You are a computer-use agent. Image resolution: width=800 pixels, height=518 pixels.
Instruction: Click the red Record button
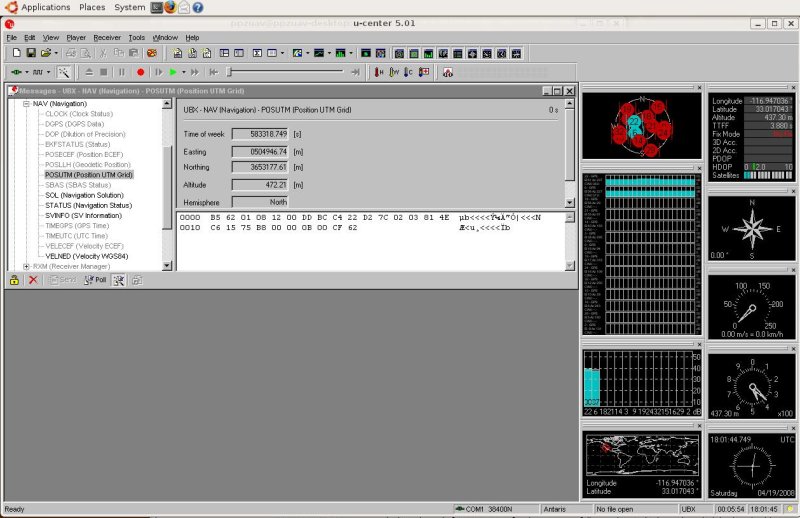point(140,72)
